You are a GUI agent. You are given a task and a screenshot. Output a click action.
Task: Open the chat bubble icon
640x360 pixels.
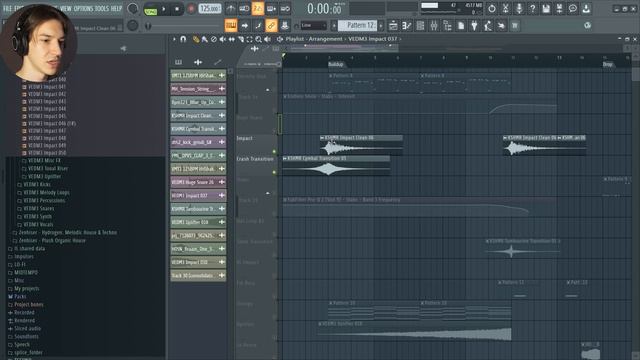[x=573, y=9]
